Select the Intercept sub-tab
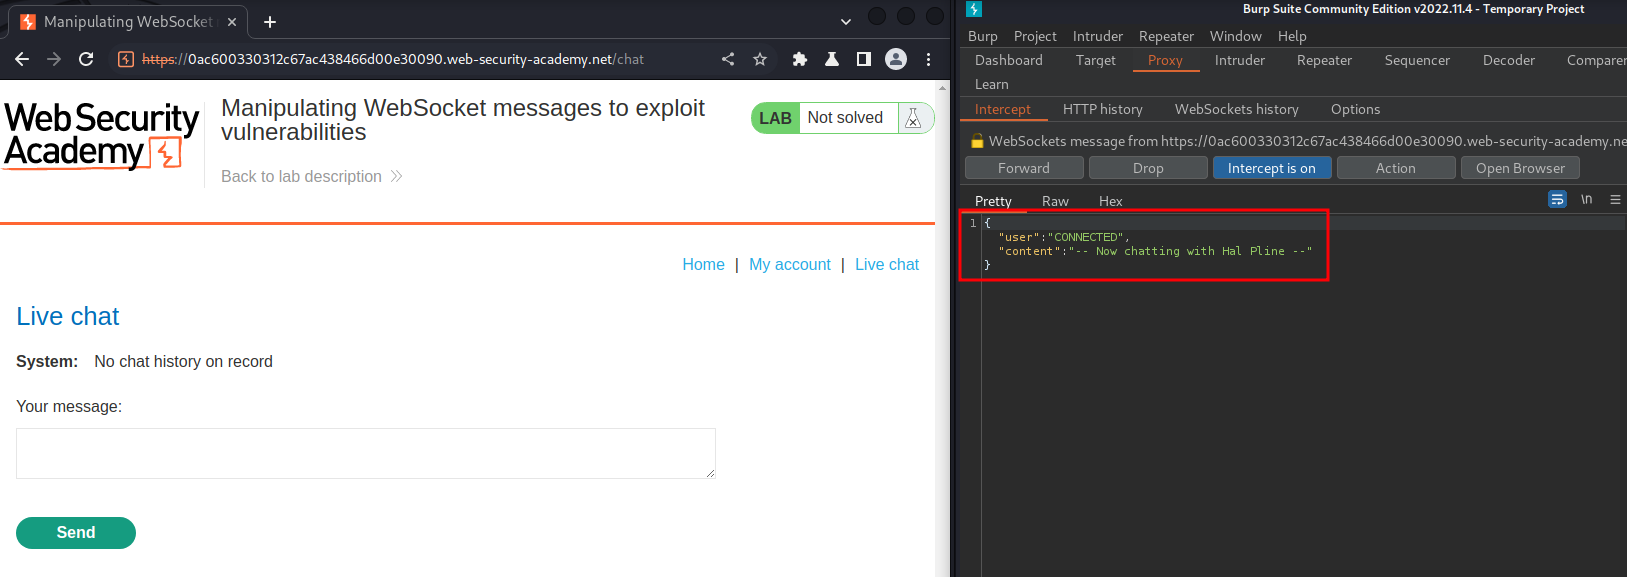 click(1003, 109)
